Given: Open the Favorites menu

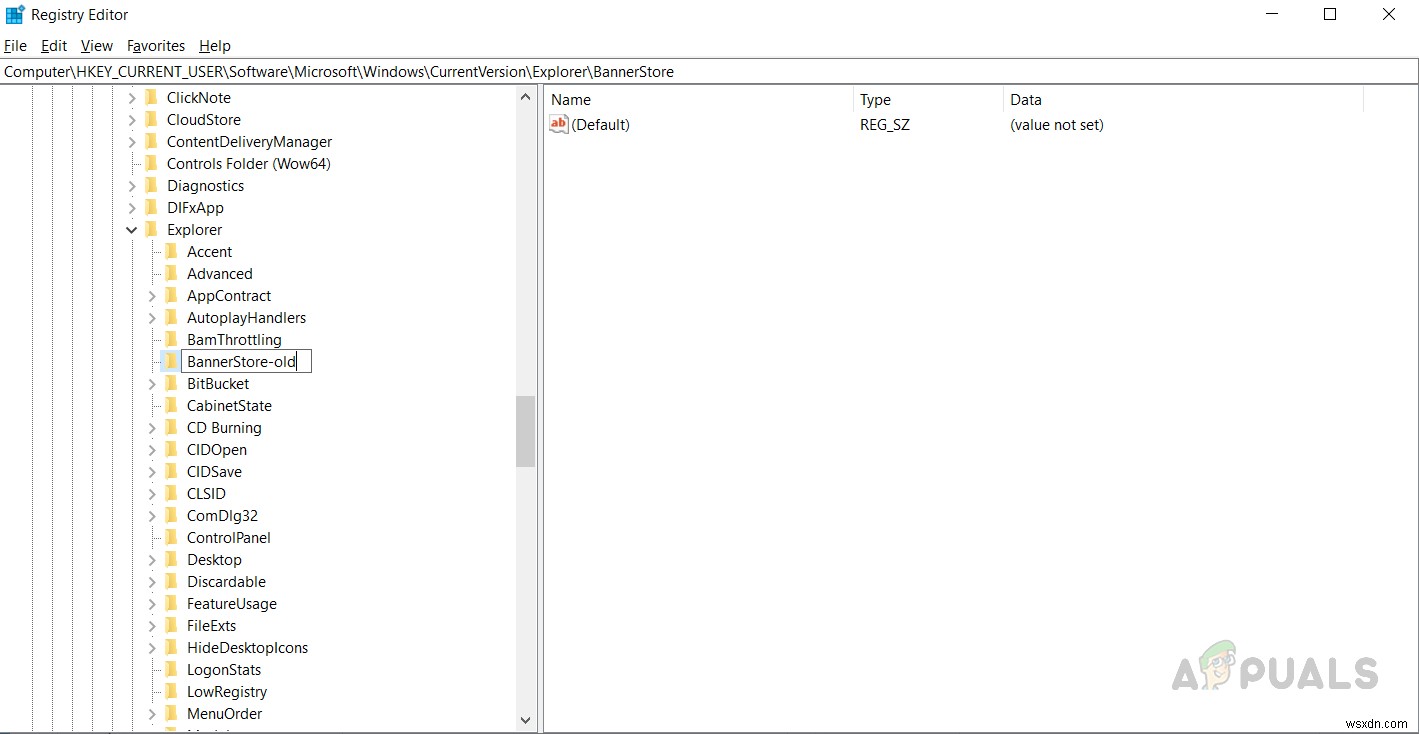Looking at the screenshot, I should 156,46.
